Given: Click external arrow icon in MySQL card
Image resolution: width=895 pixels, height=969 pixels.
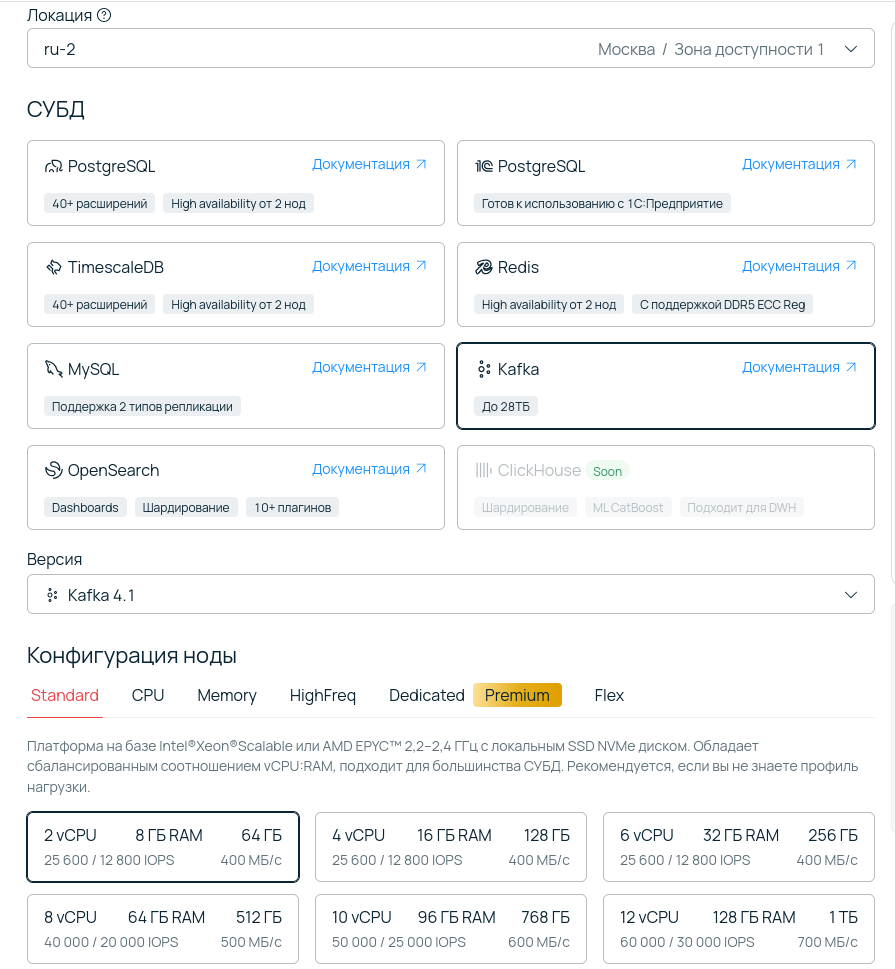Looking at the screenshot, I should coord(422,367).
